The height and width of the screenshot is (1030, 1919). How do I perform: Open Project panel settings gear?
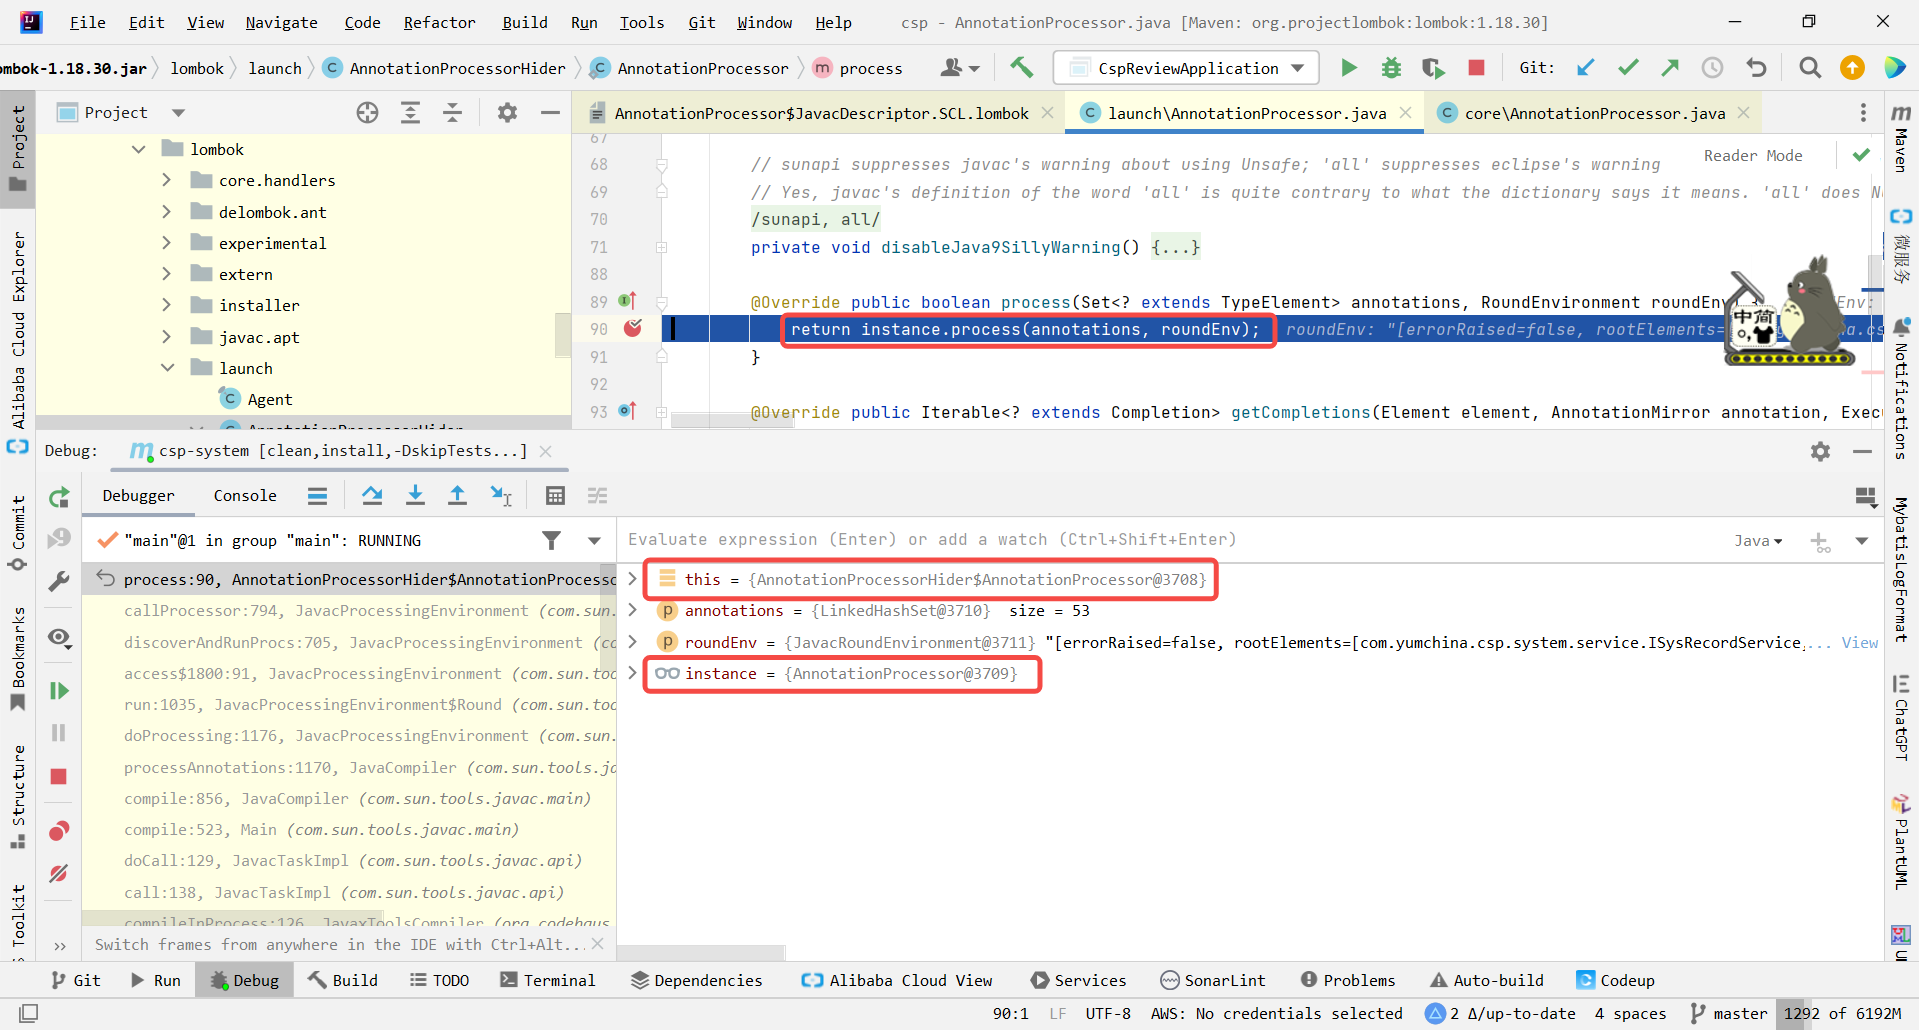(x=507, y=112)
